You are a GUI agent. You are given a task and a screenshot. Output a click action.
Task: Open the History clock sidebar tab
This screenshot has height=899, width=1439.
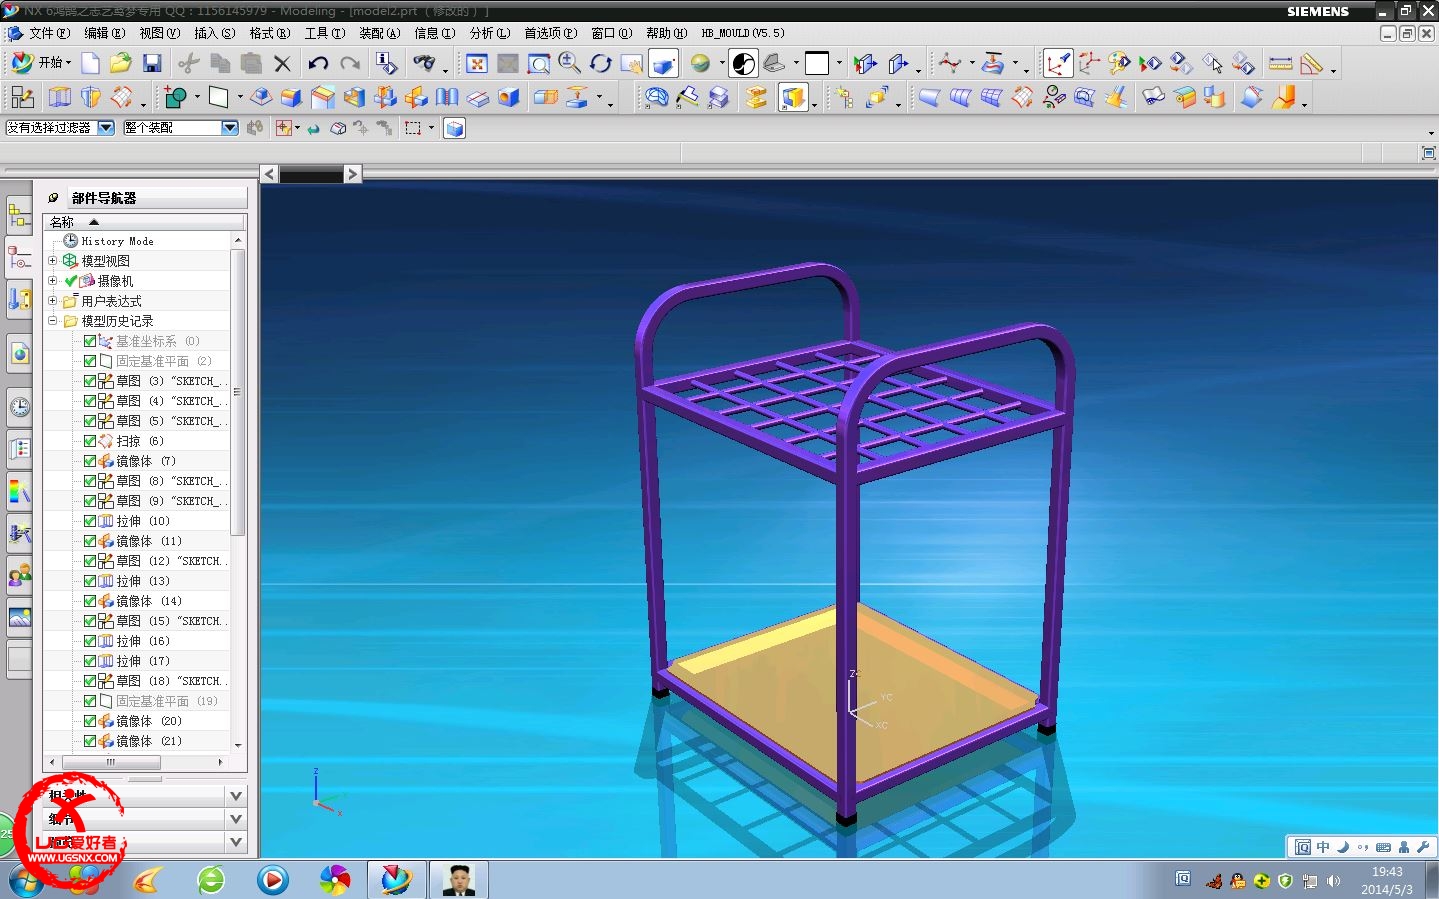pos(19,406)
